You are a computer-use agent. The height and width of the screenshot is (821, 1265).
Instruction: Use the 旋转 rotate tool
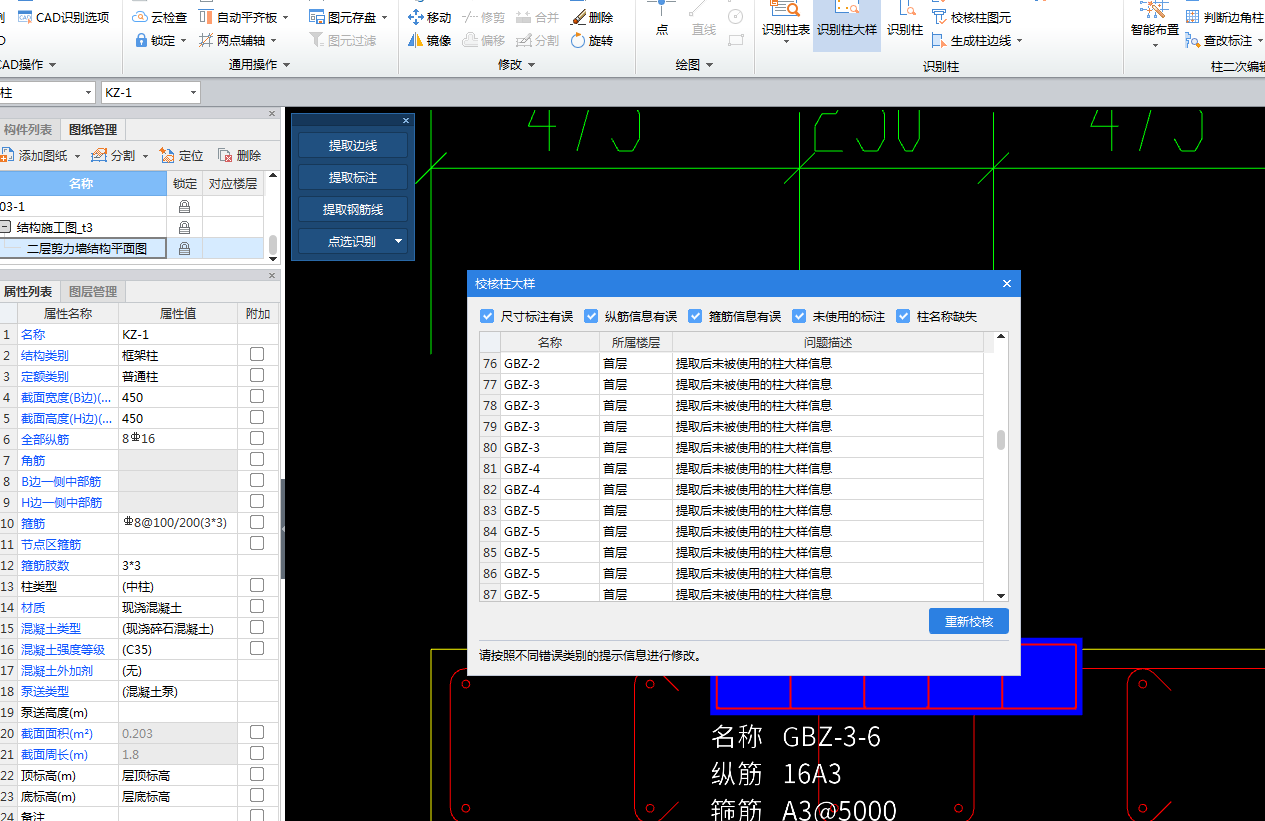pos(592,40)
